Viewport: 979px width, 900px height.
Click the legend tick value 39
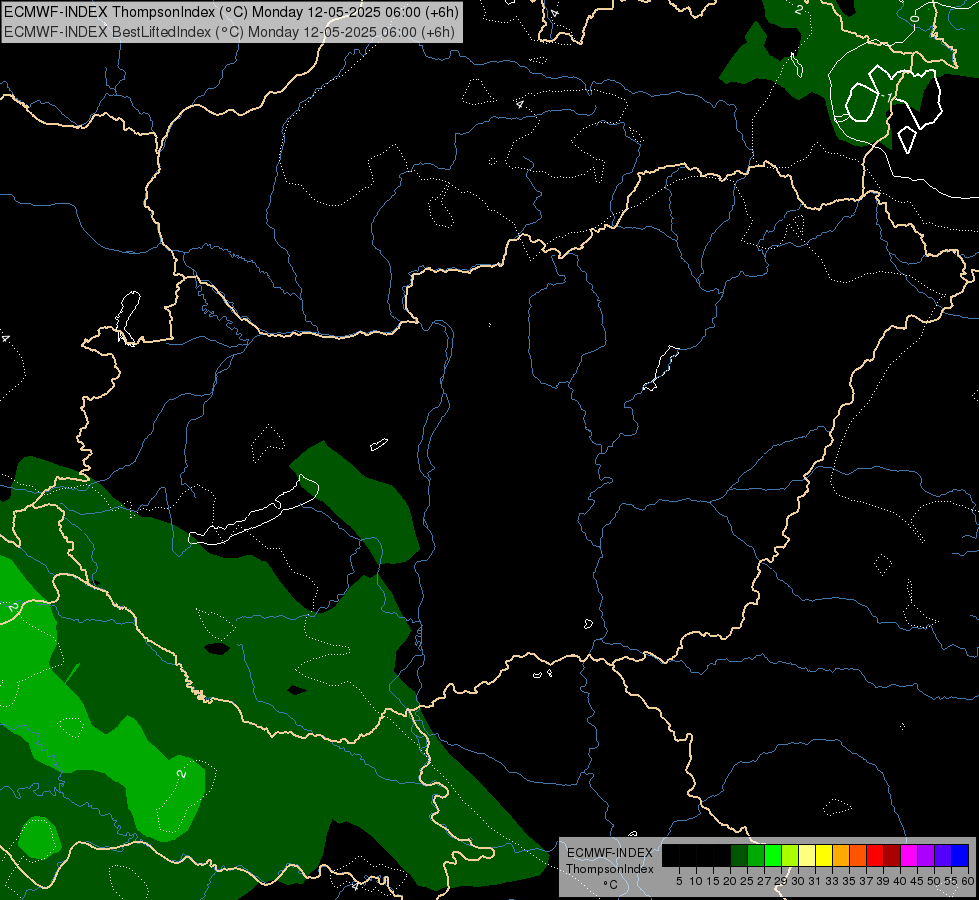coord(883,881)
